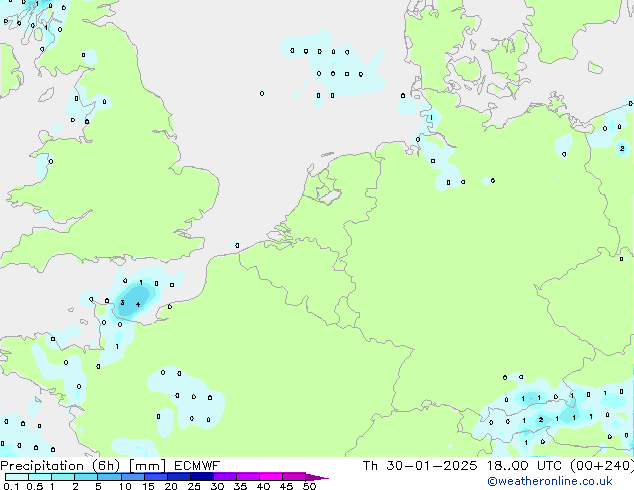Pick the legend color between 20 and 25
This screenshot has height=490, width=634.
click(x=182, y=477)
